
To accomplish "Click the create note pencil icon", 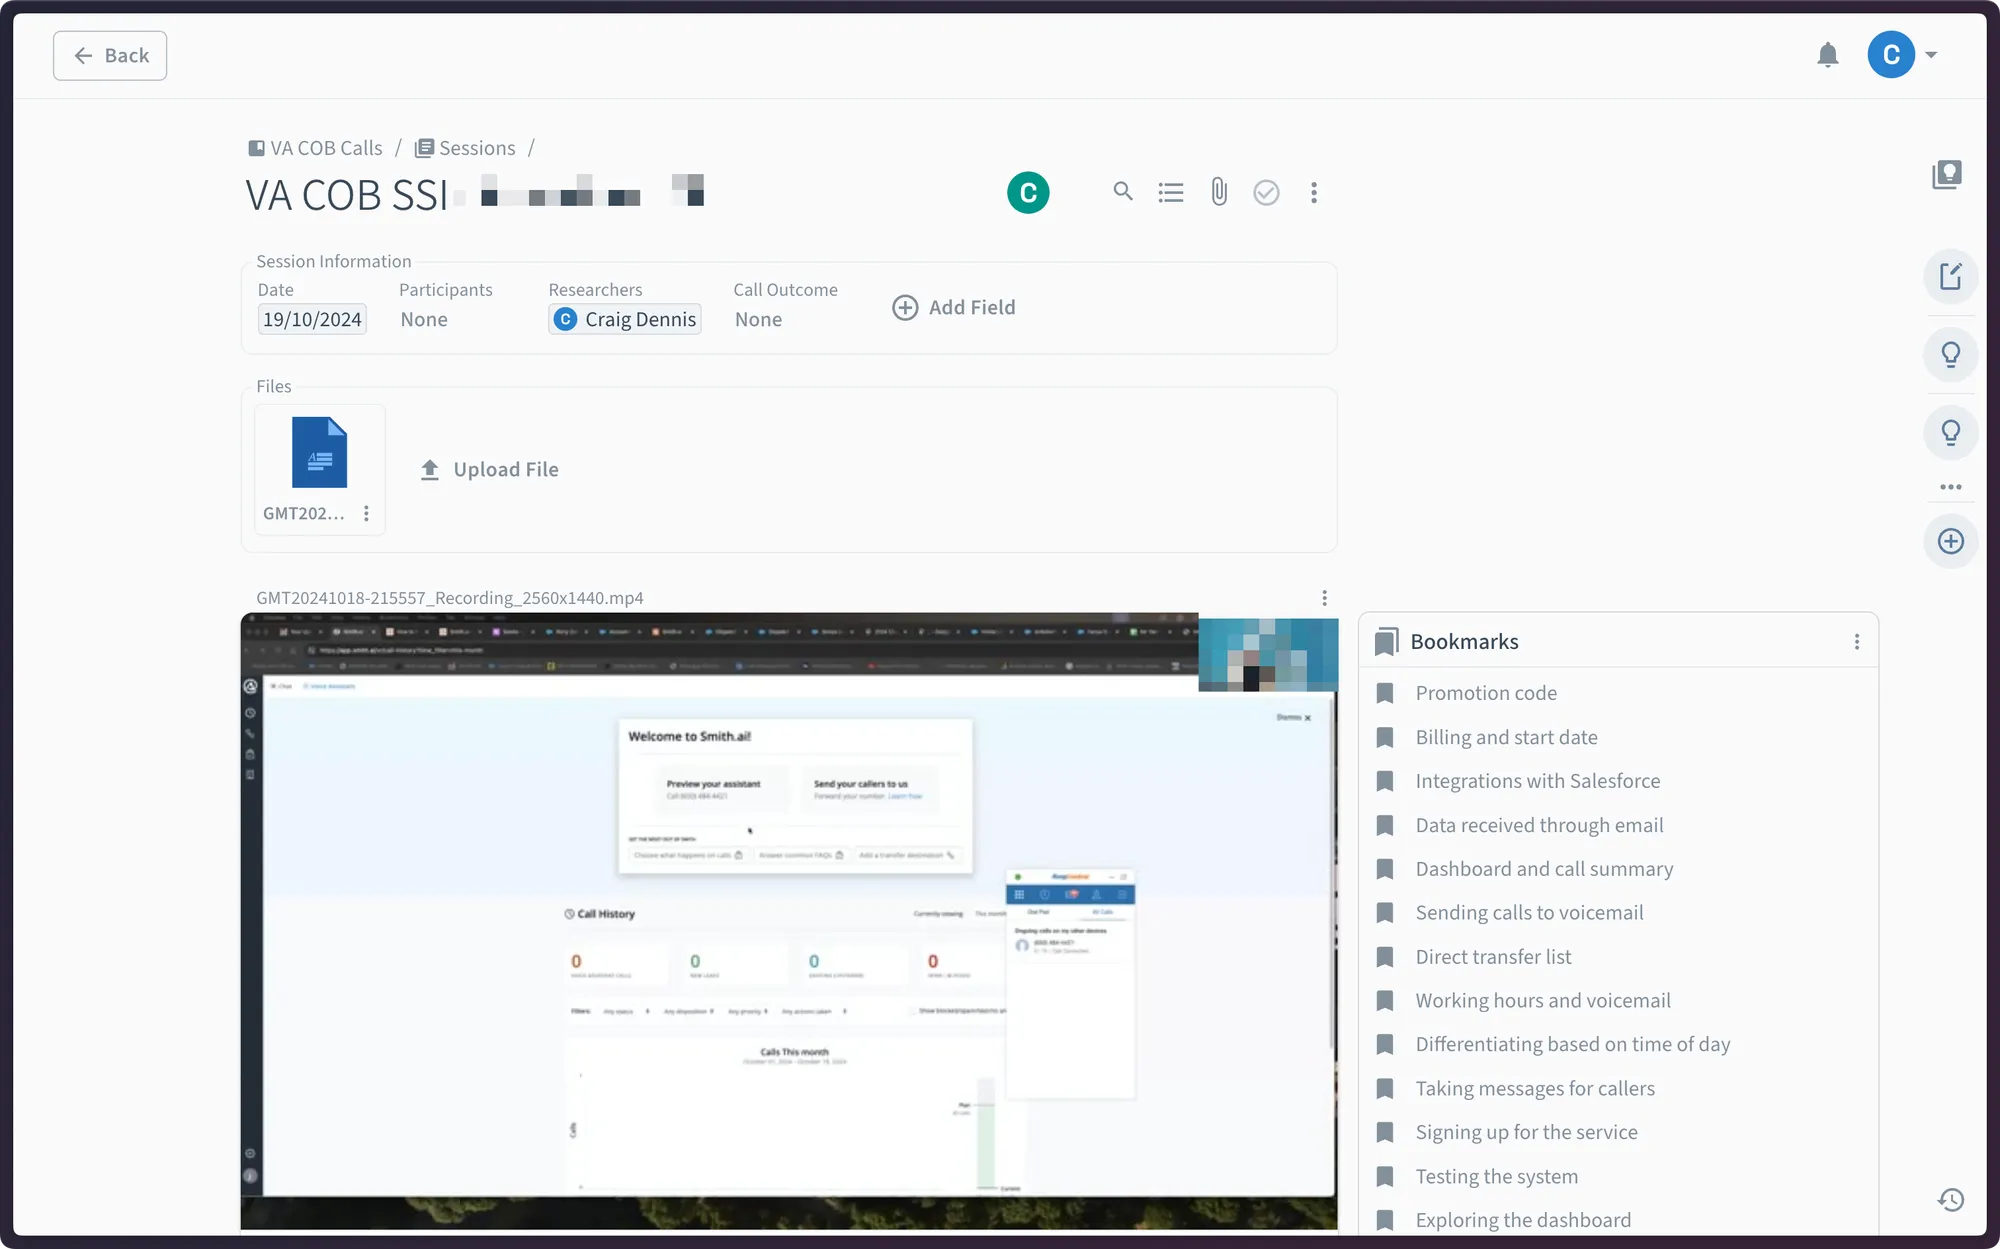I will click(1950, 276).
